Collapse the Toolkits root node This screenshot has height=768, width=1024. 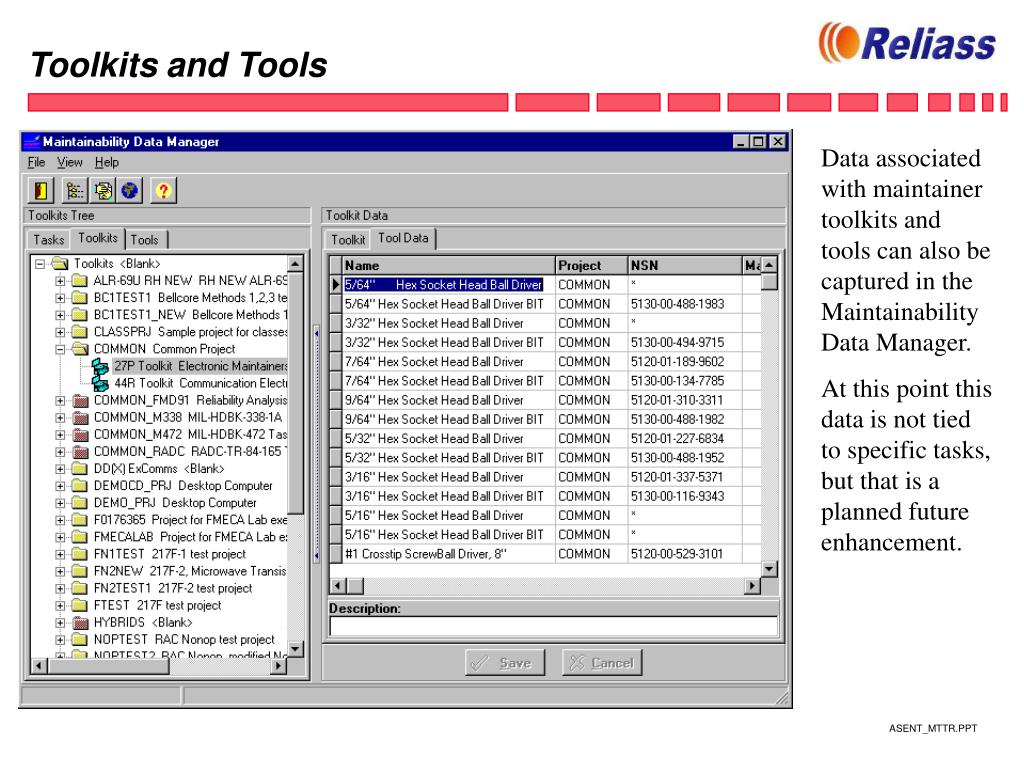coord(40,264)
